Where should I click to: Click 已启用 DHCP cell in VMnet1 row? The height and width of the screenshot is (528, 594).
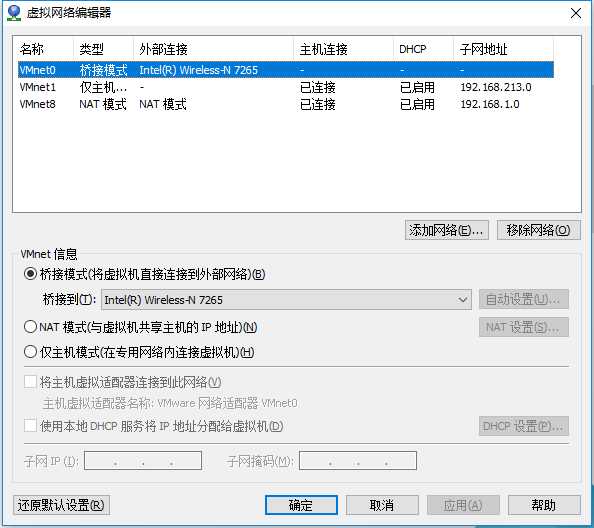417,87
